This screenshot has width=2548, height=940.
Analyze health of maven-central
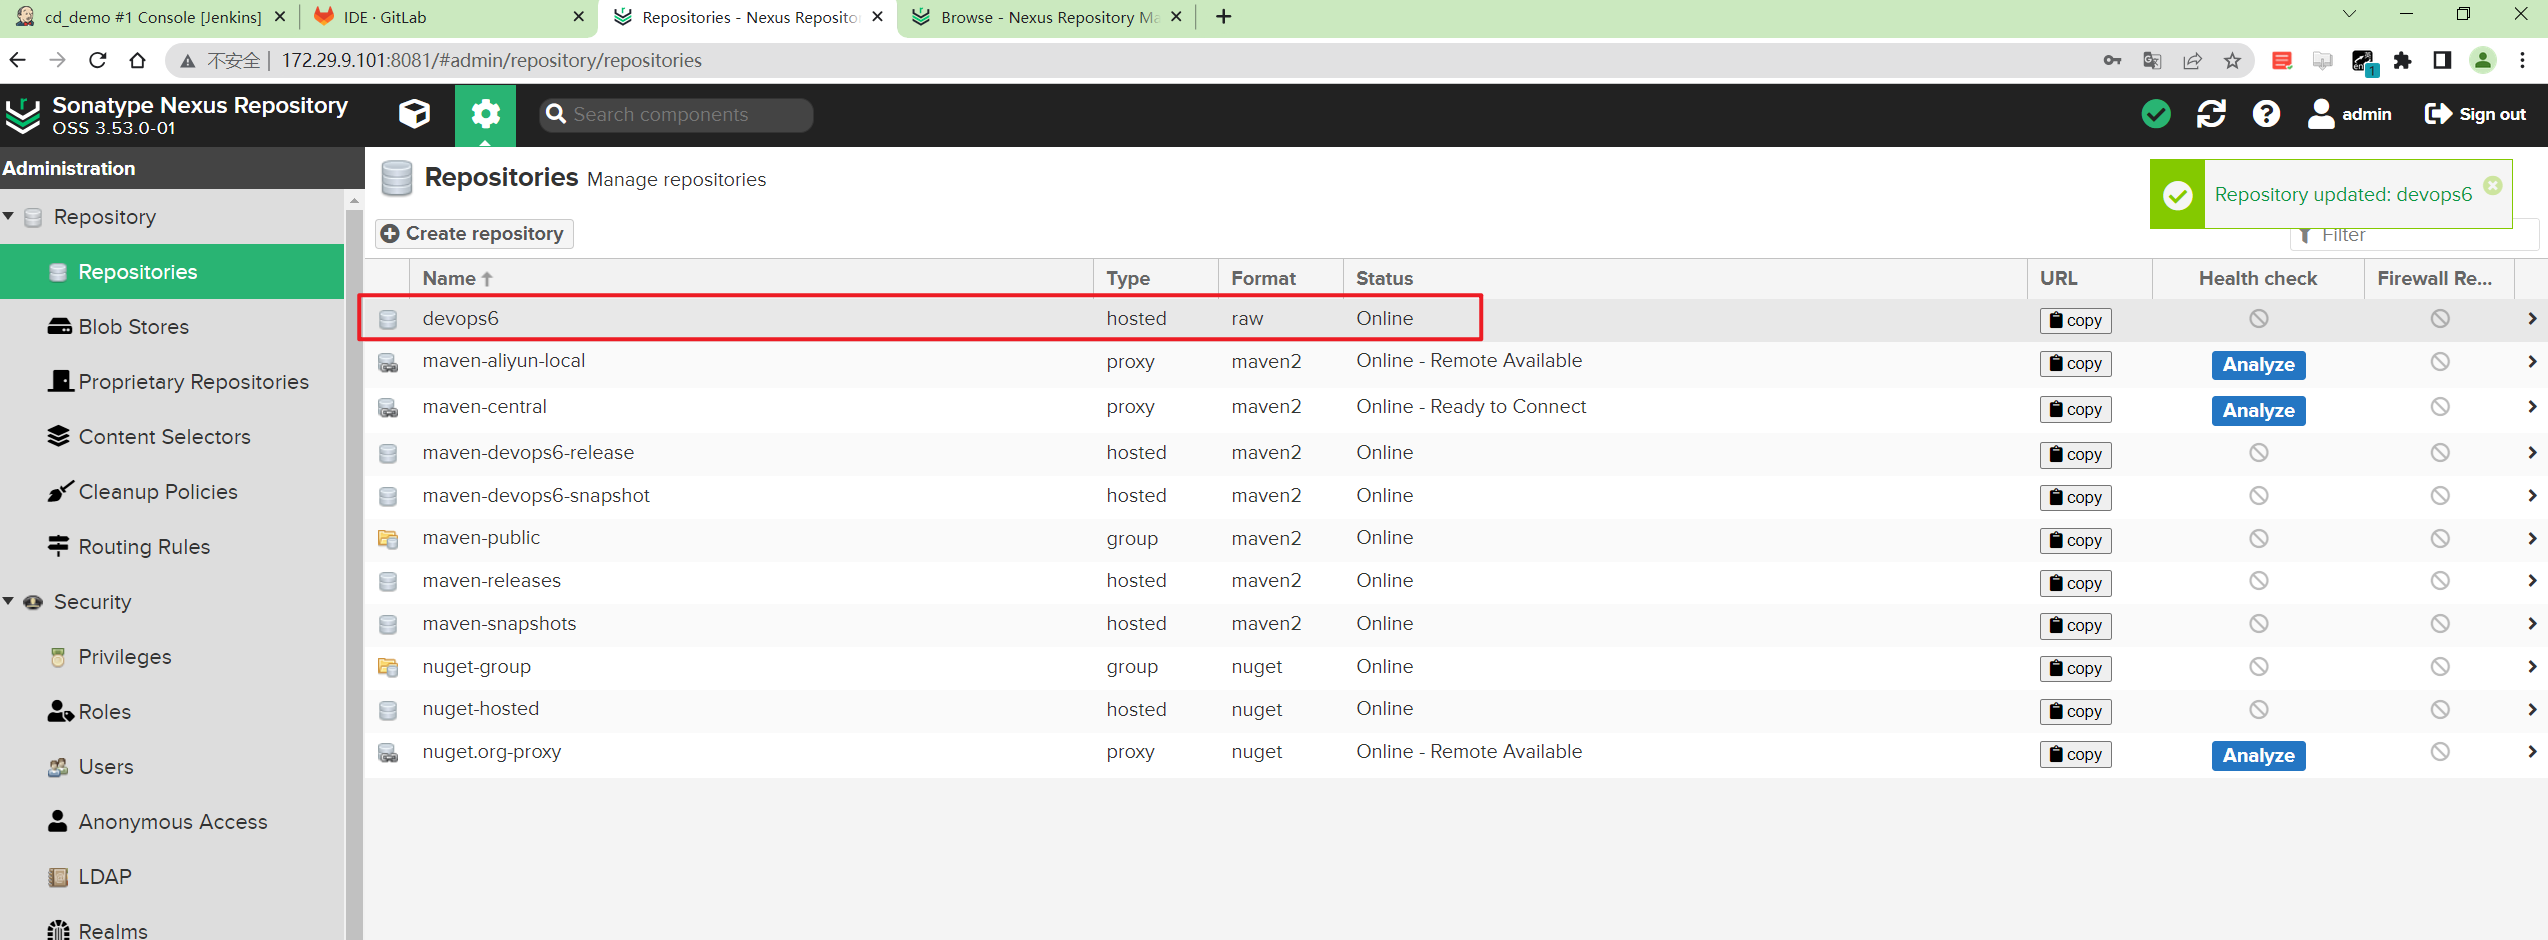point(2258,411)
